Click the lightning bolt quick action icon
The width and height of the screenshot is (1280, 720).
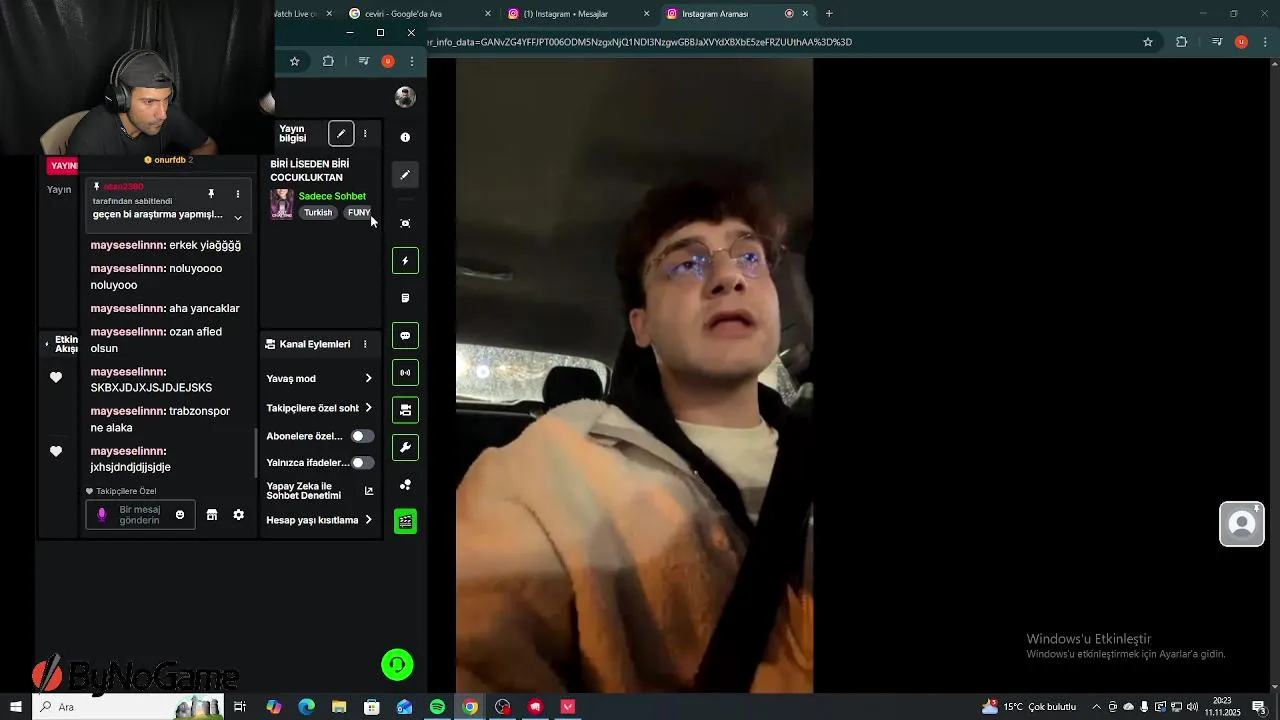coord(405,261)
